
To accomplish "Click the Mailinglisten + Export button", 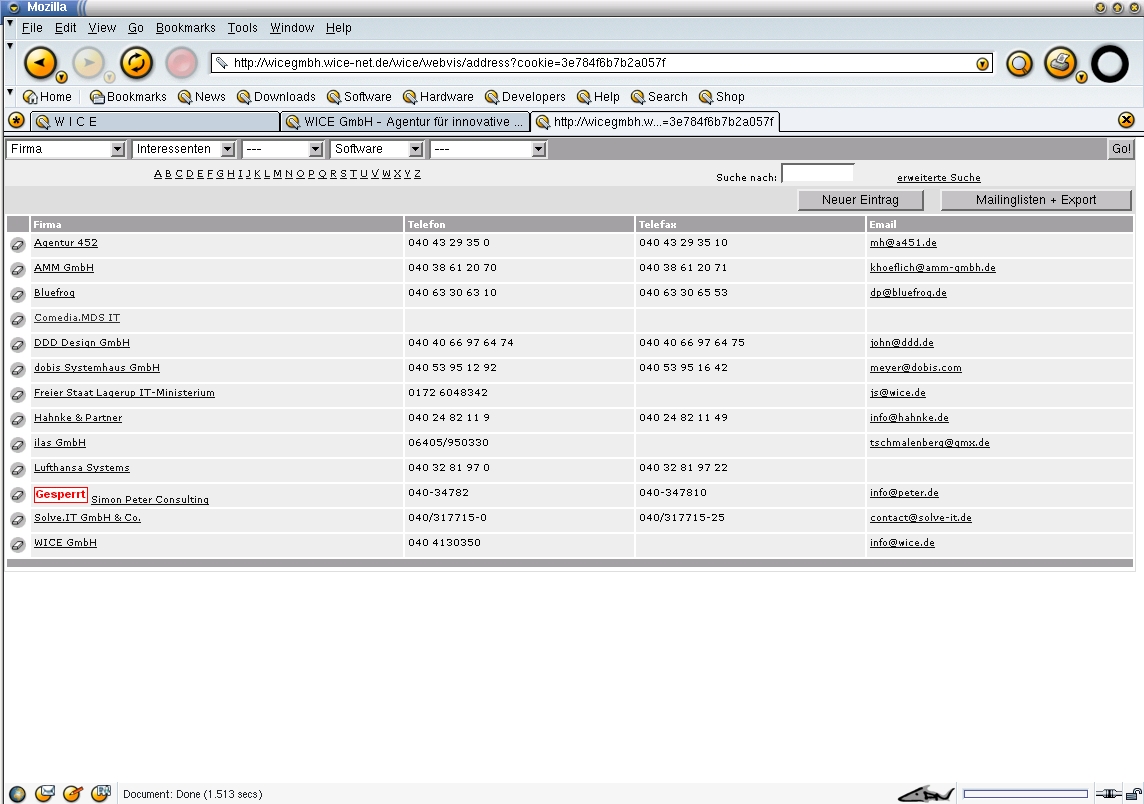I will coord(1035,200).
